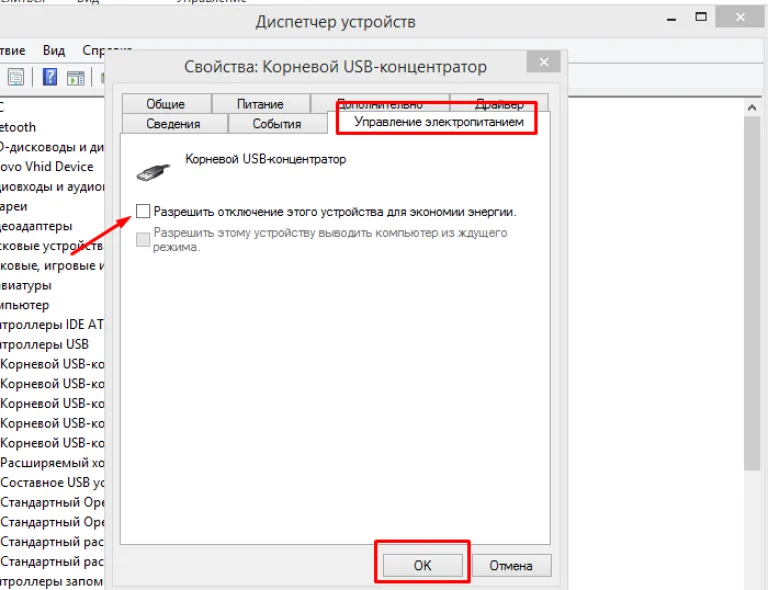Select the ovo Vhid Device tree entry
Screen dimensions: 768x590
[47, 166]
